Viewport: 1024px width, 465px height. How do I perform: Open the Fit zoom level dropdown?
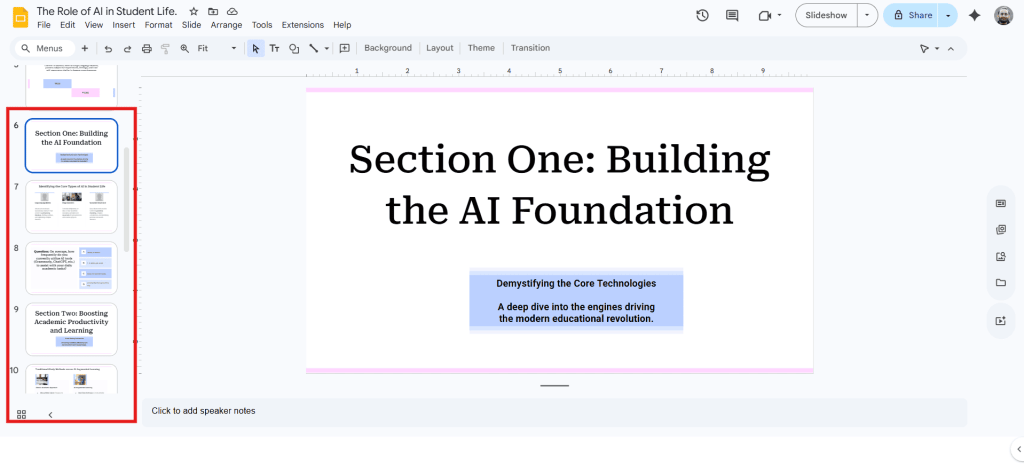click(217, 48)
